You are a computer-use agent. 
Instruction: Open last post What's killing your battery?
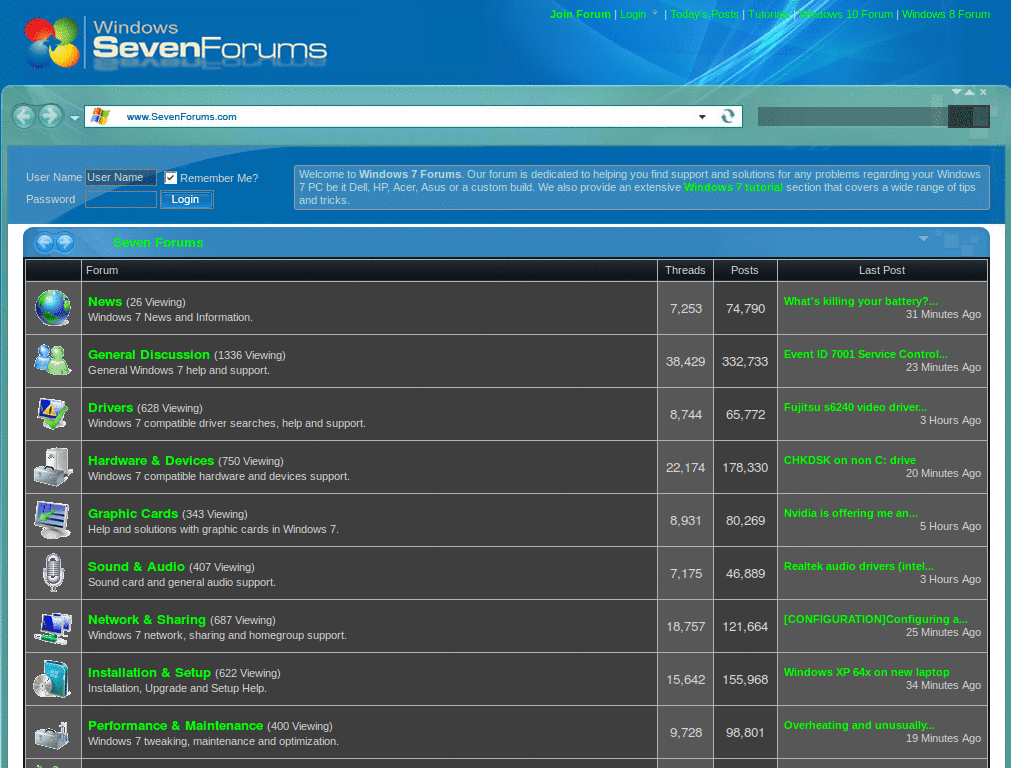(x=861, y=301)
